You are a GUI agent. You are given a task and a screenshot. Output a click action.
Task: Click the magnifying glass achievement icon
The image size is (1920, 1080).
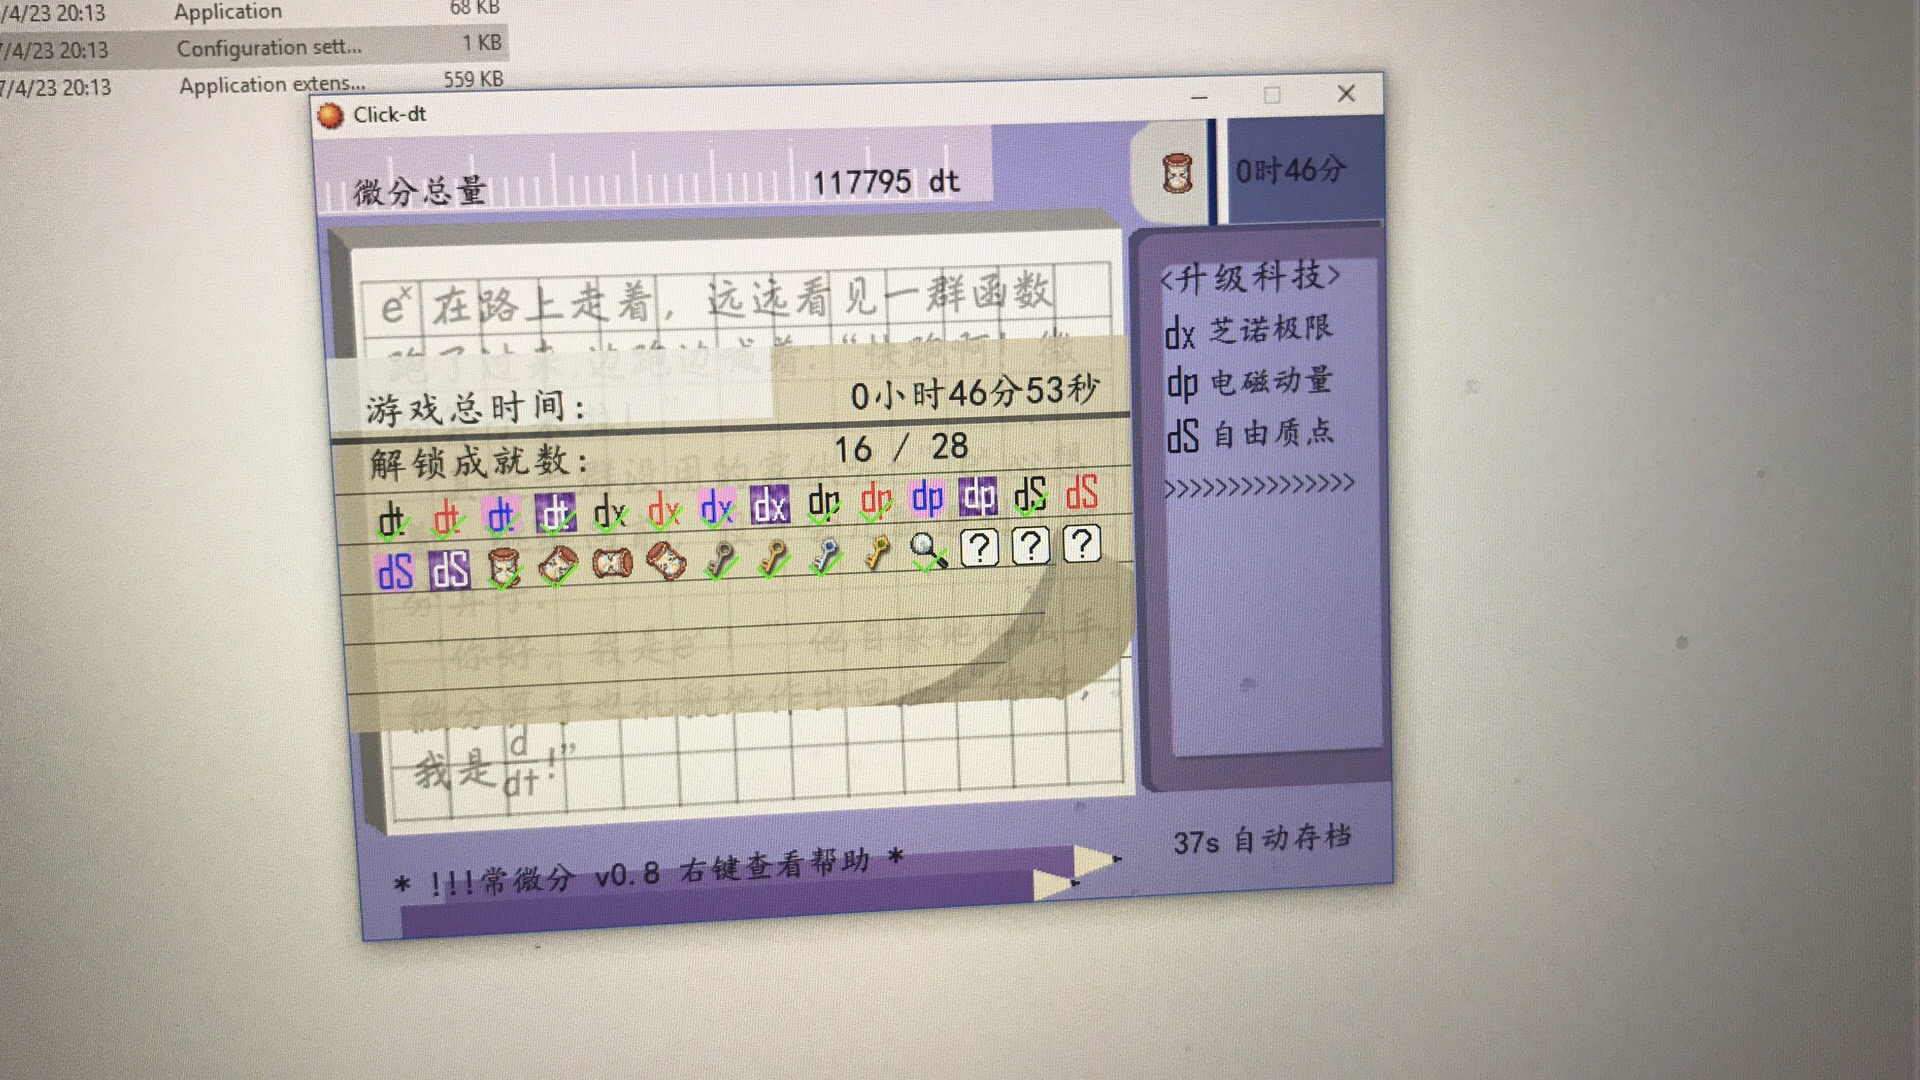[x=928, y=550]
